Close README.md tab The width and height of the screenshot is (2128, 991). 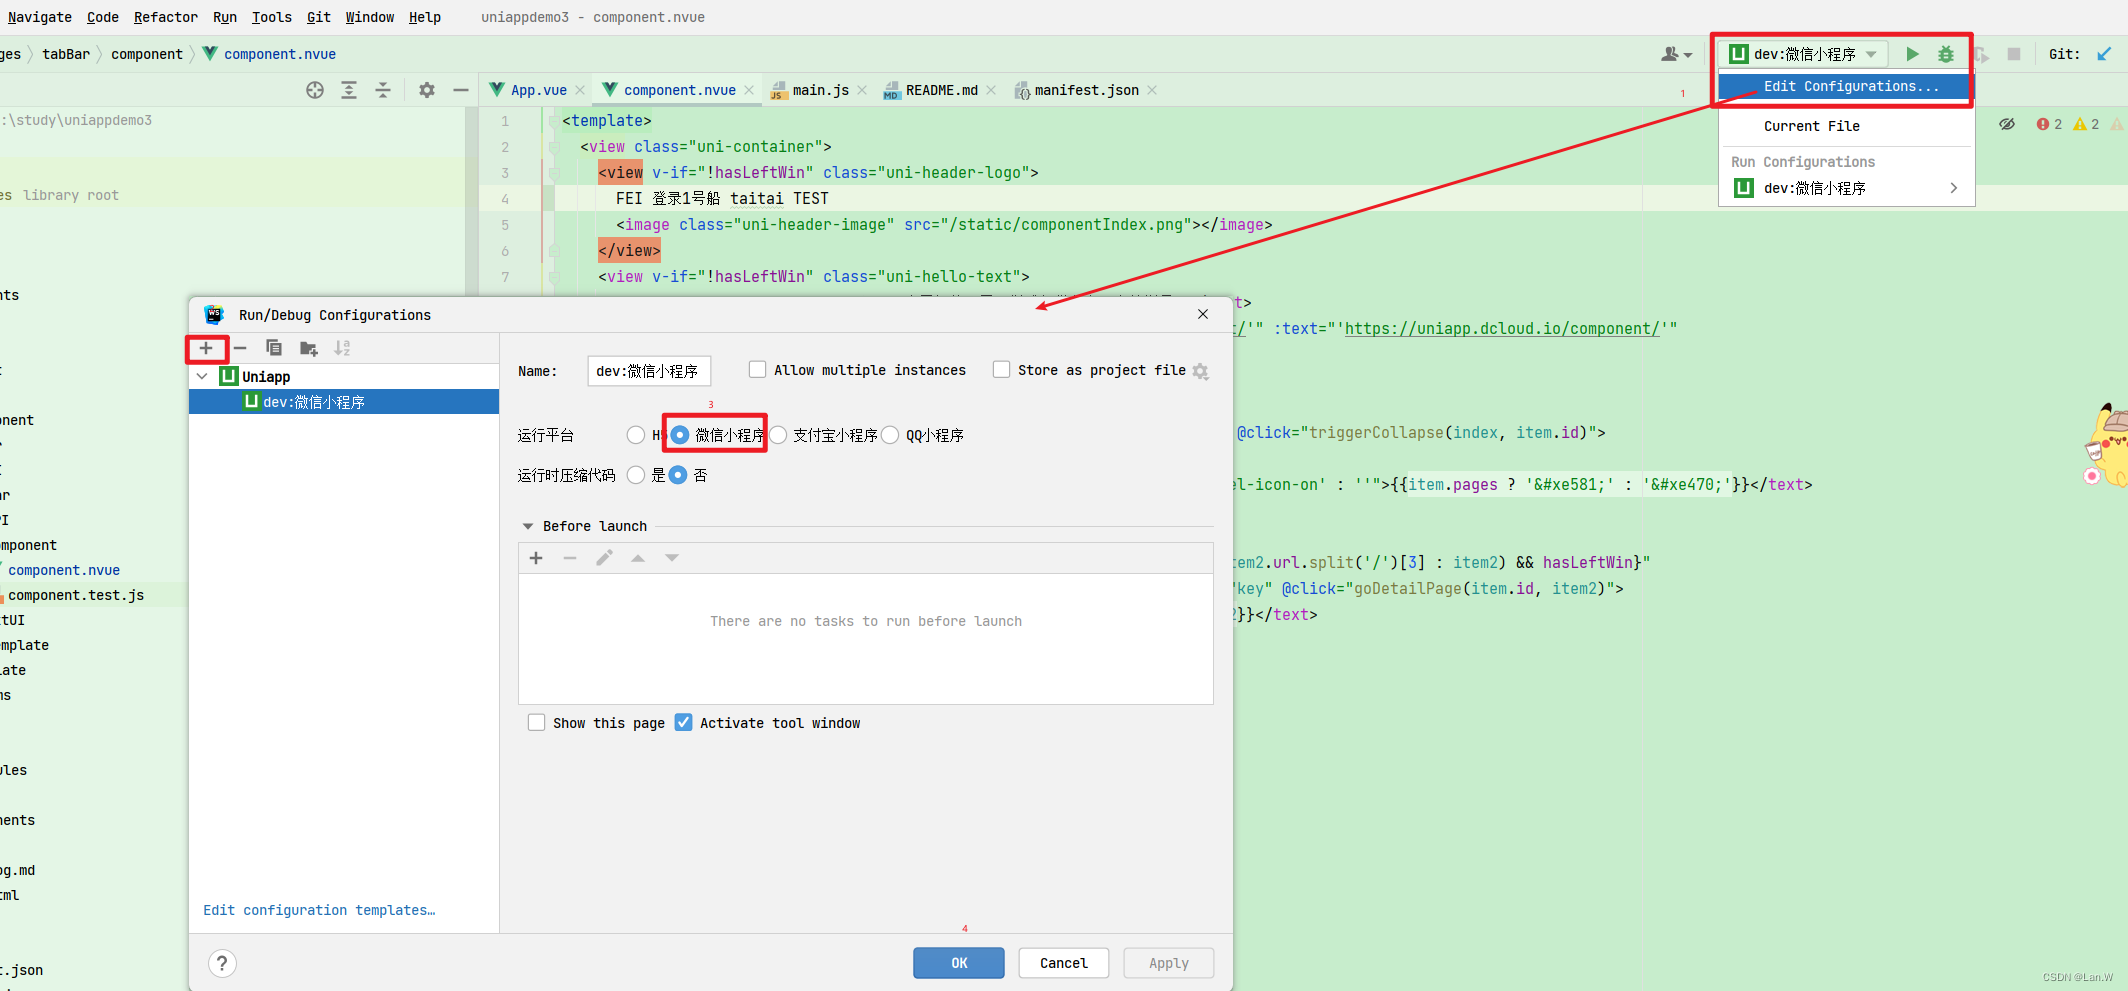pyautogui.click(x=991, y=90)
